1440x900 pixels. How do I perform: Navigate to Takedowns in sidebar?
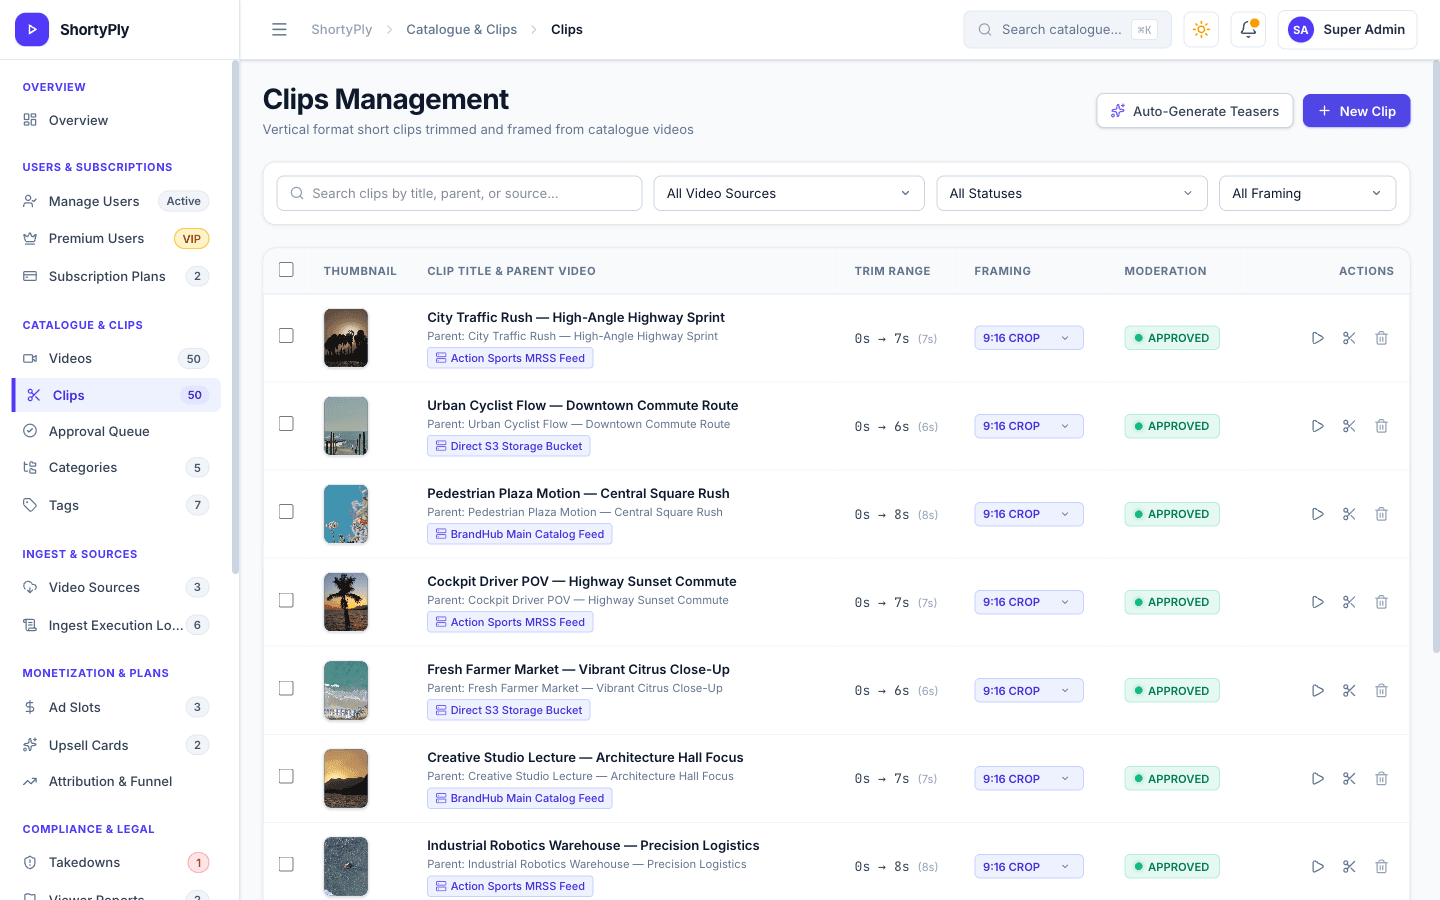point(116,862)
